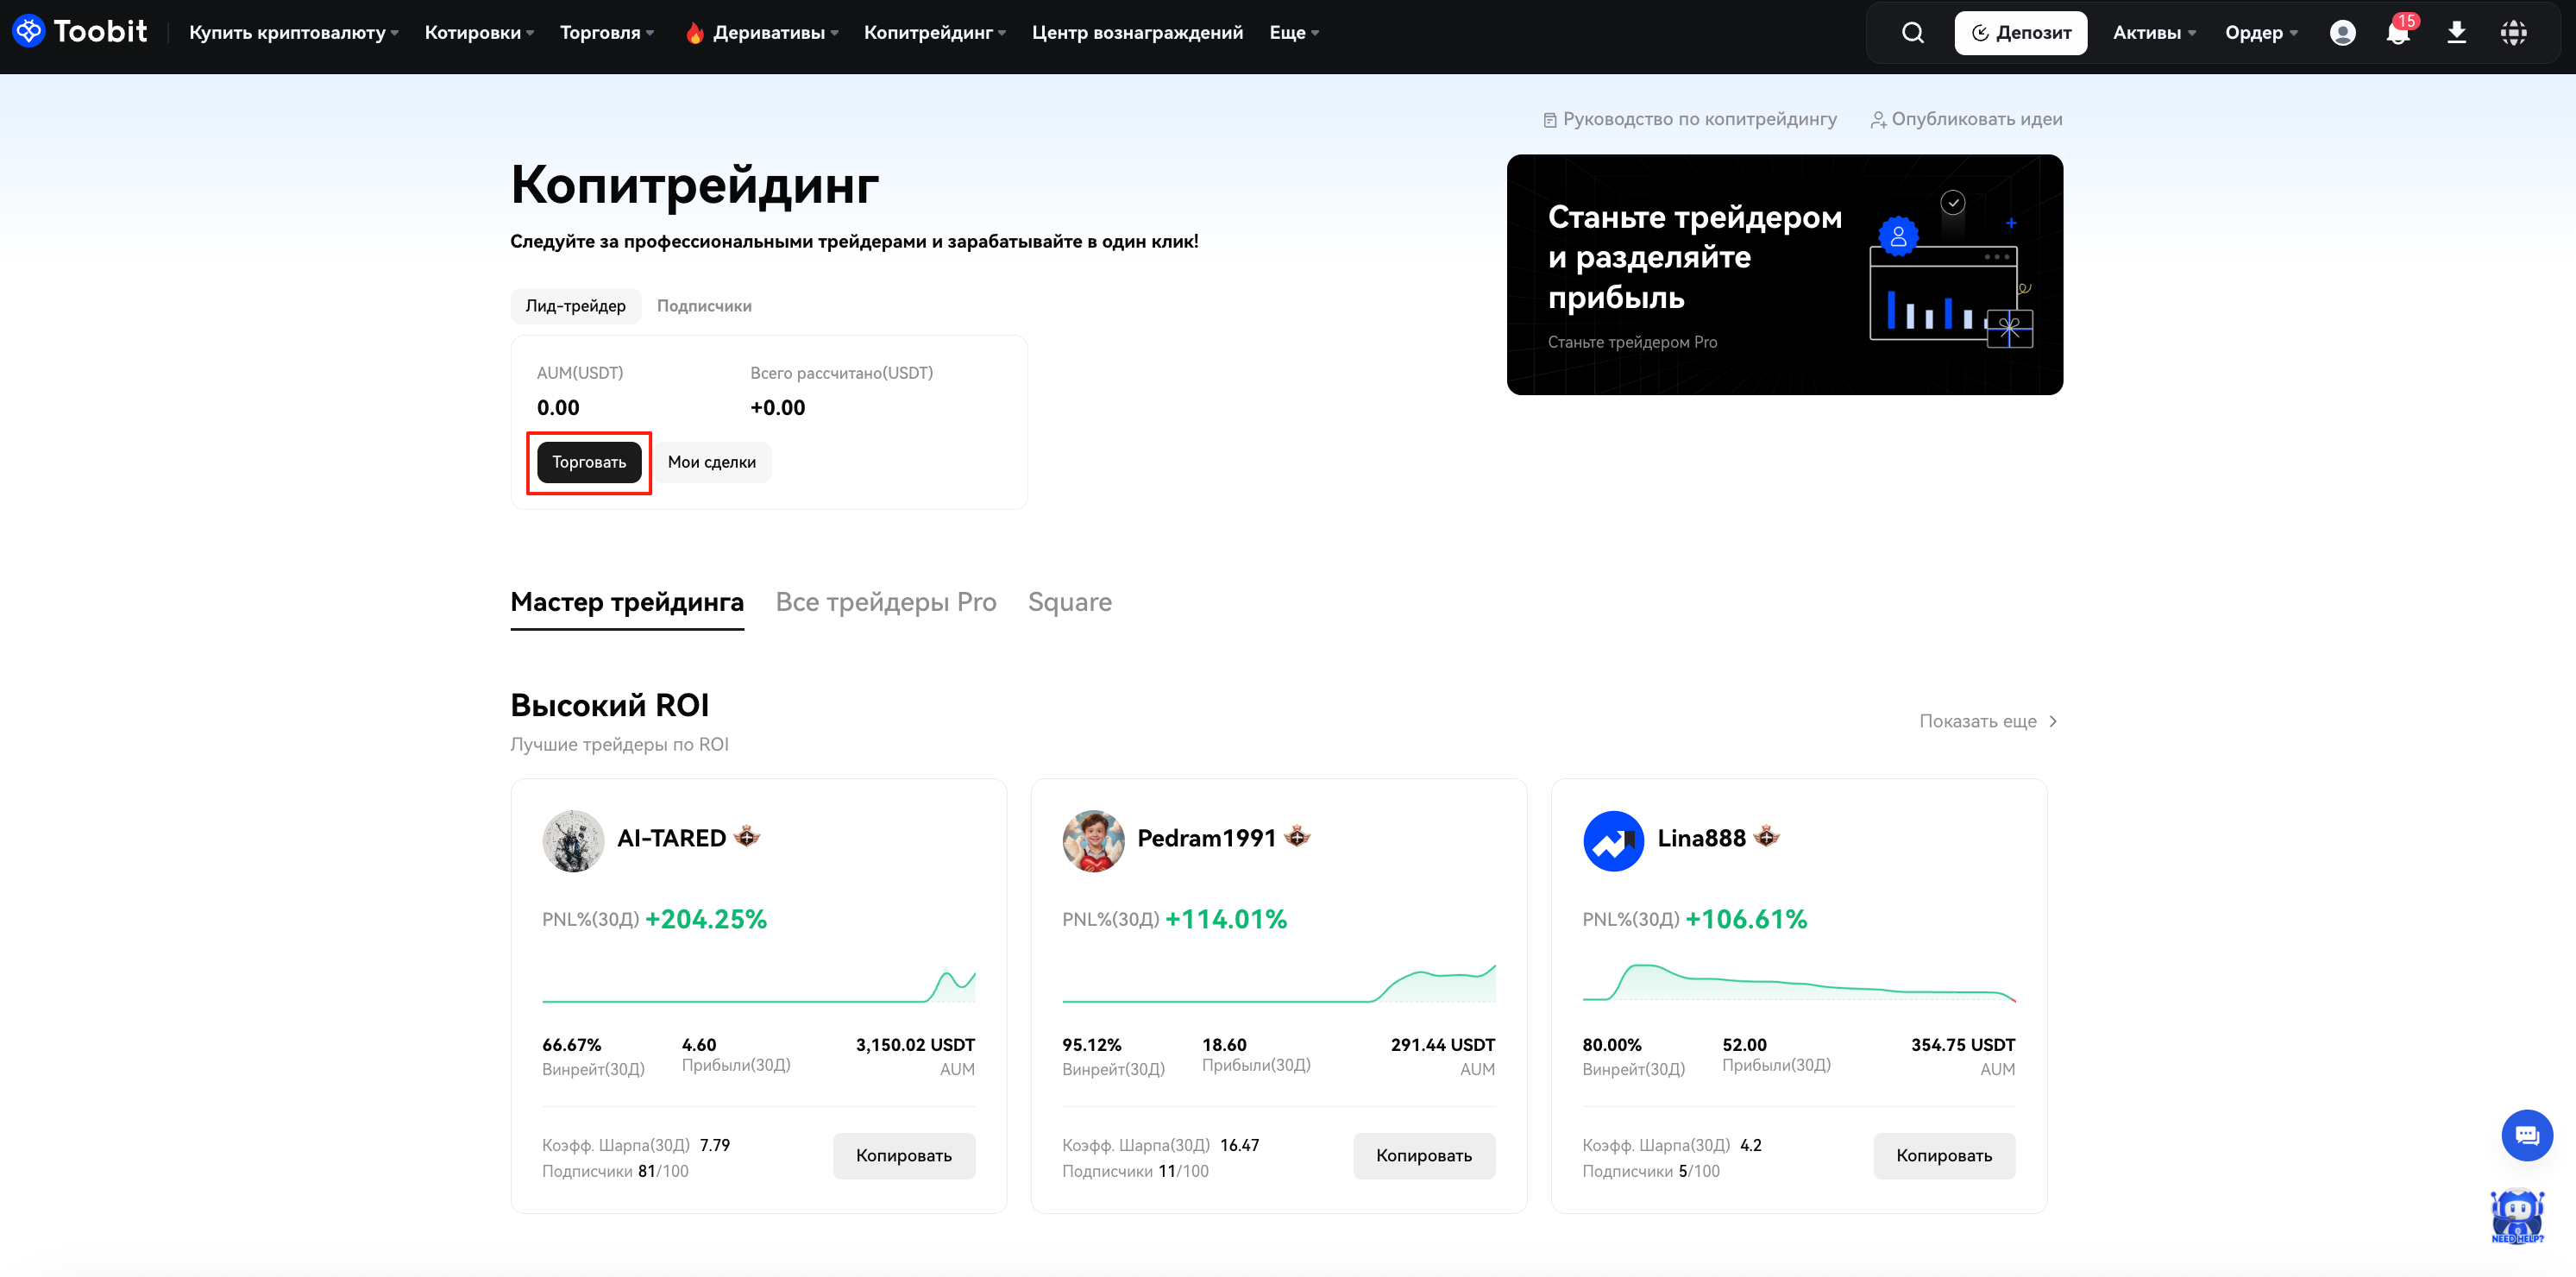Open the user profile avatar icon

(x=2342, y=33)
